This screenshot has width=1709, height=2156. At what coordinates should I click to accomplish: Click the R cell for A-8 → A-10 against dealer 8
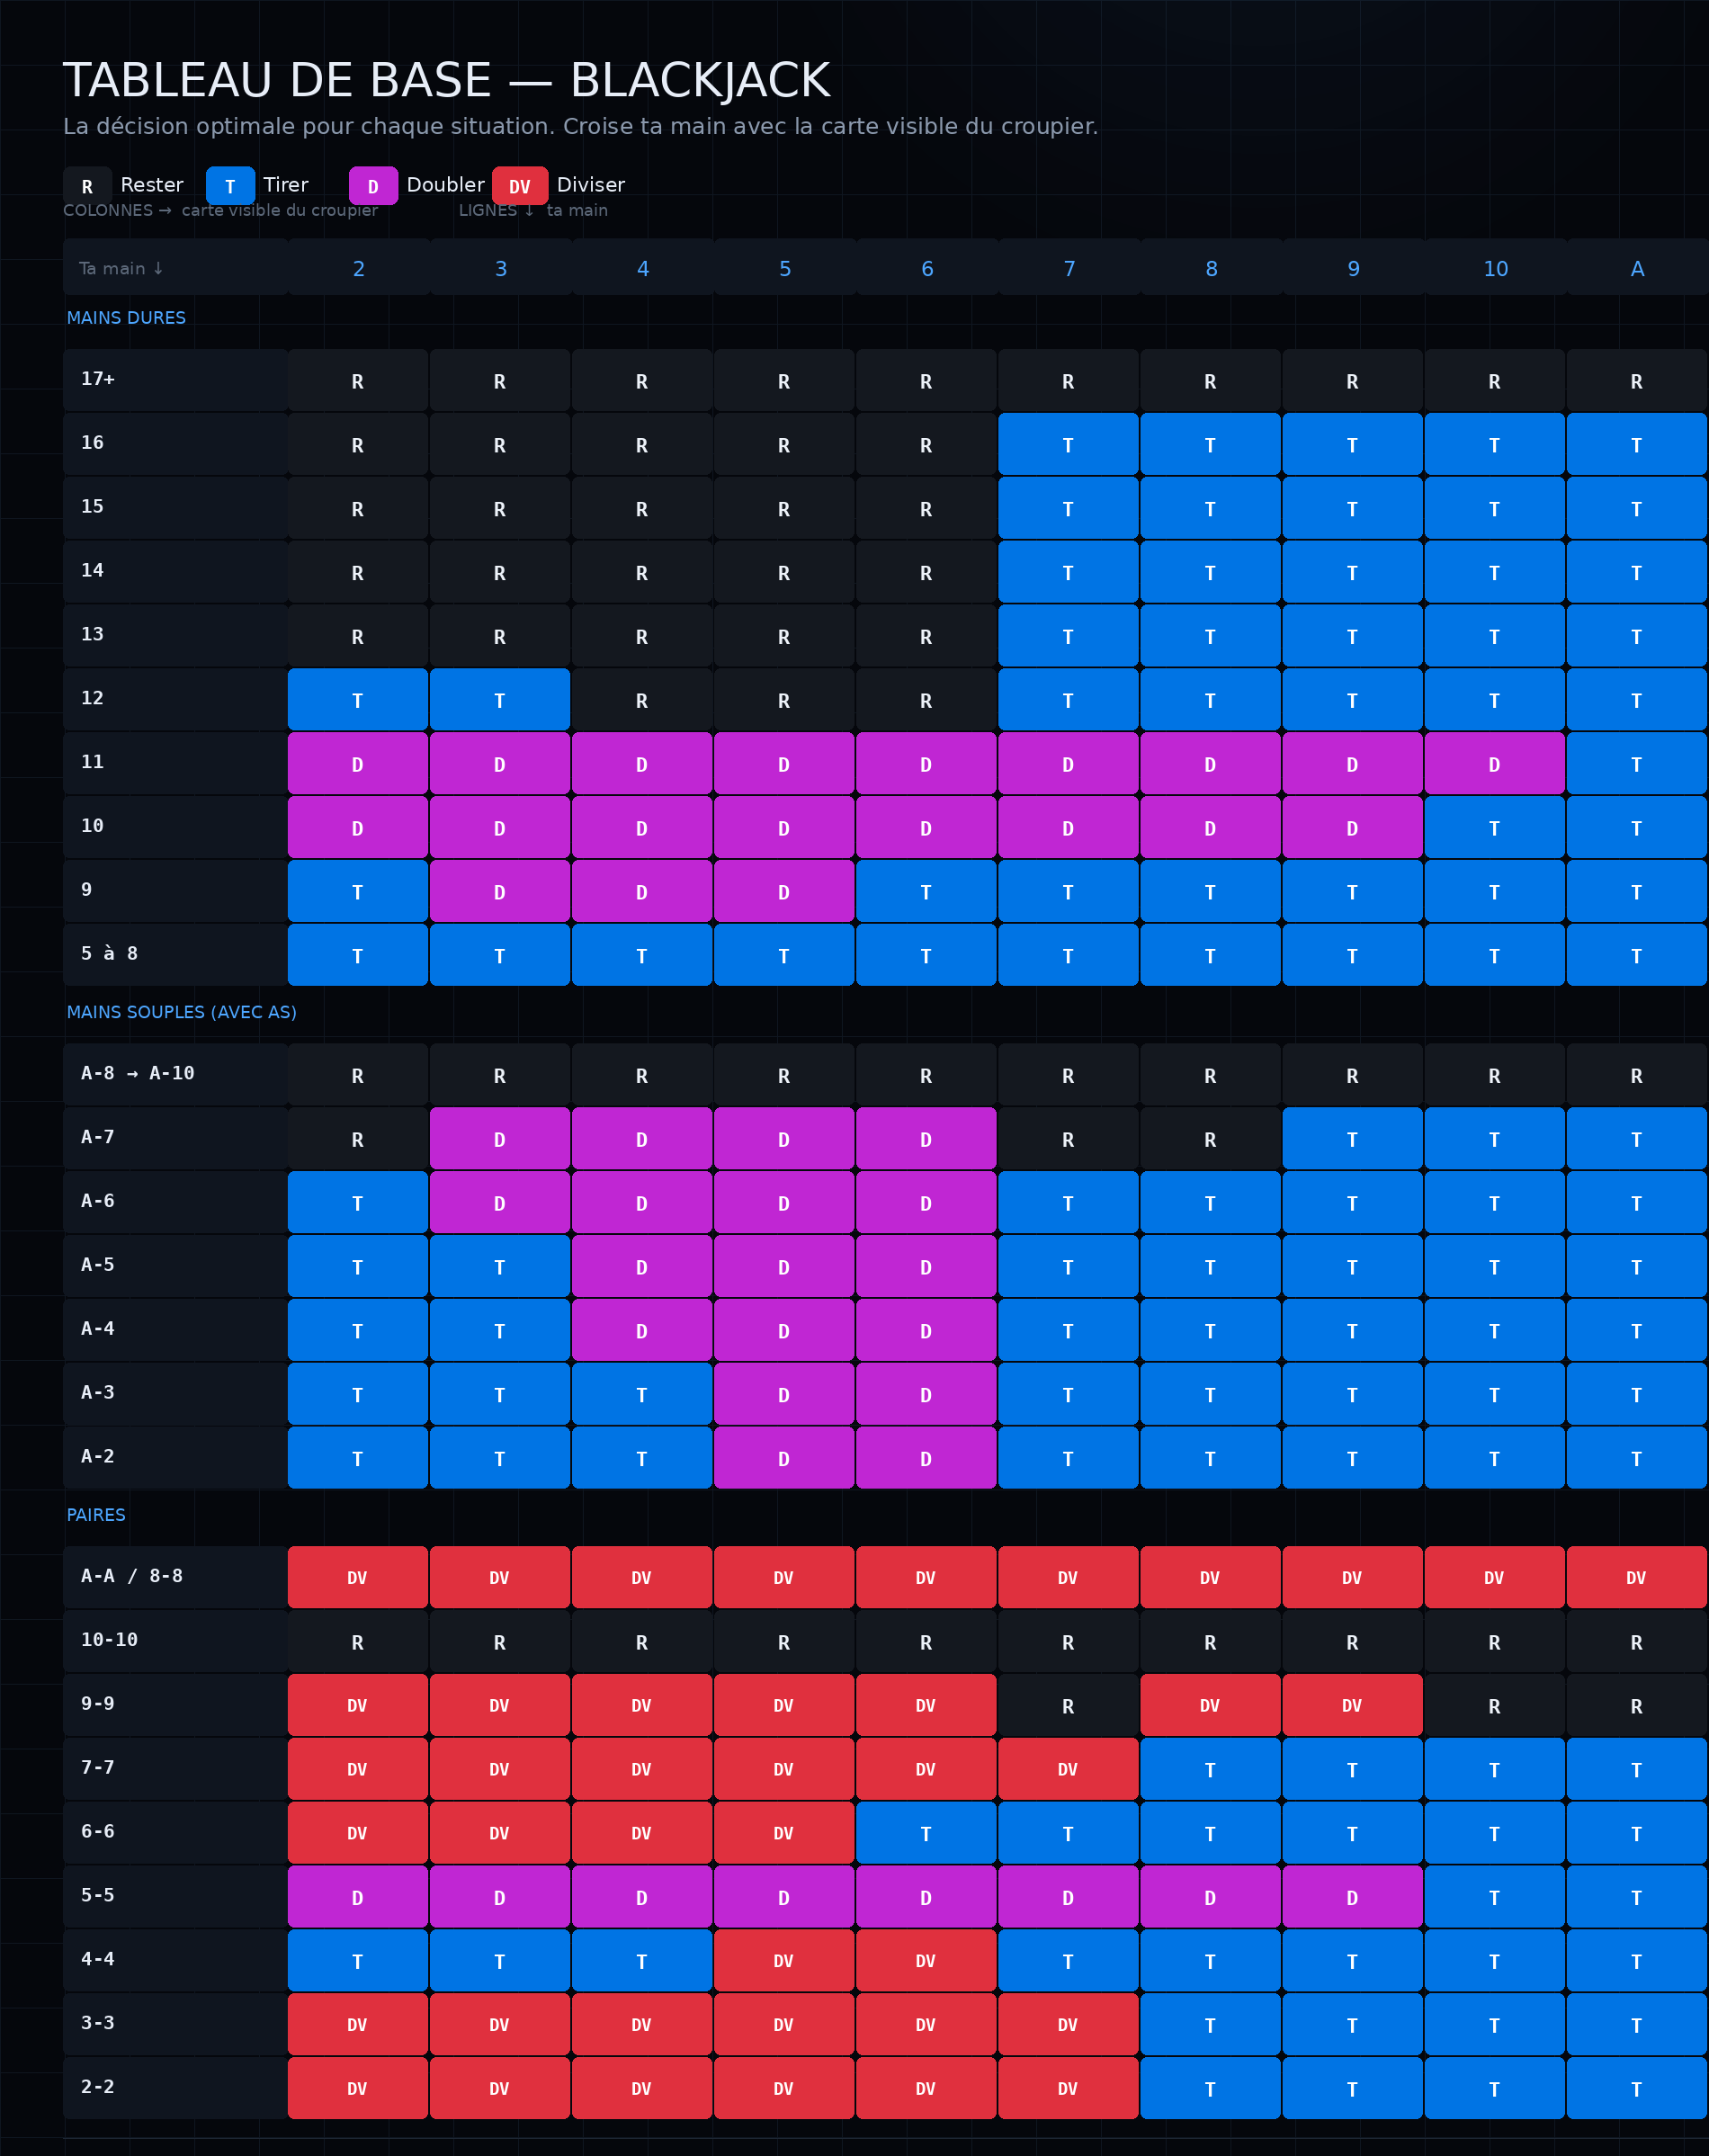tap(1210, 1074)
